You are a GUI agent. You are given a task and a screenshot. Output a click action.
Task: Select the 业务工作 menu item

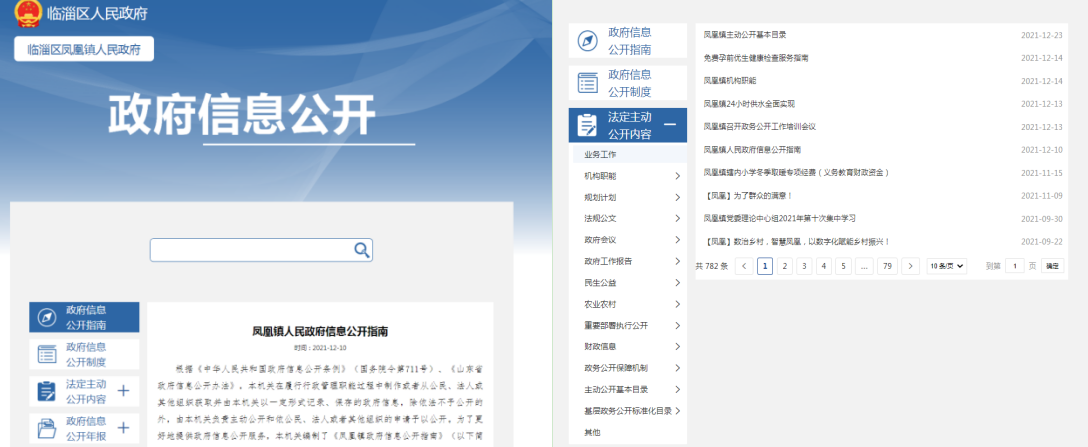pyautogui.click(x=601, y=155)
